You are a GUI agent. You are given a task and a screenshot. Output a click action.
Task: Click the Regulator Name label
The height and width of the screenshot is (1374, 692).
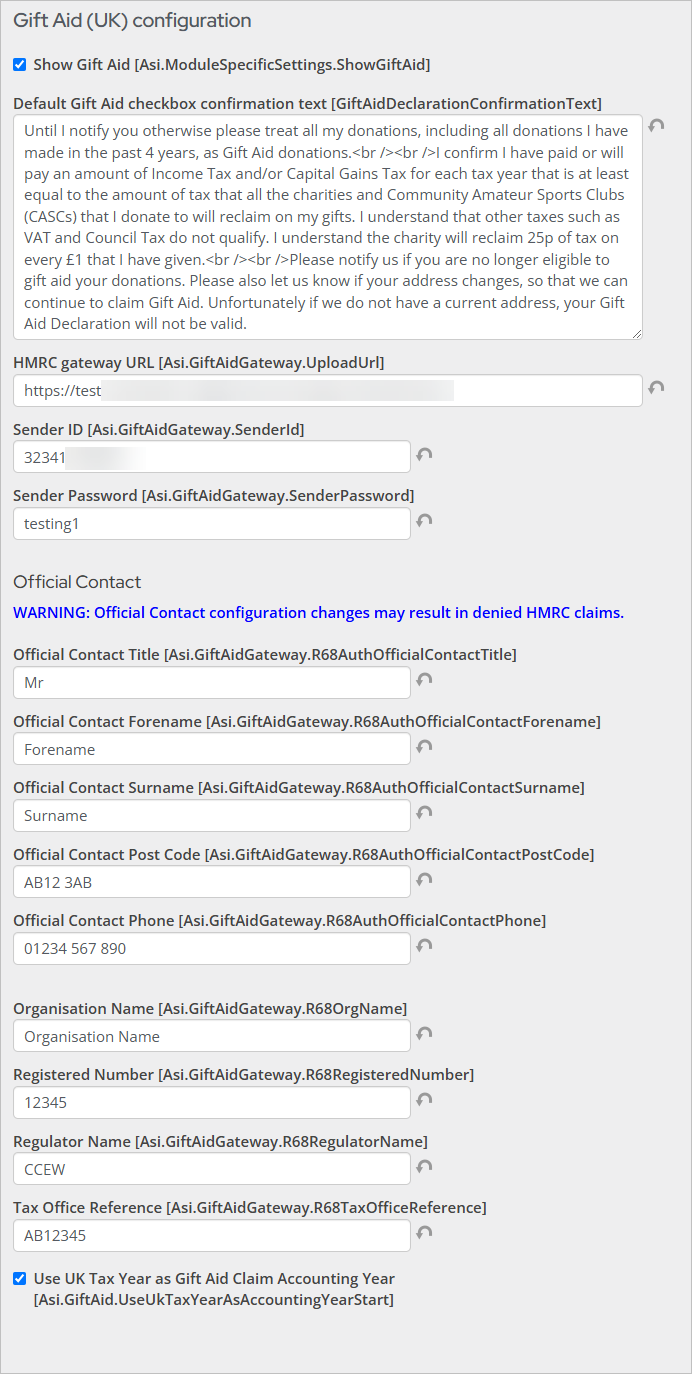(x=220, y=1142)
